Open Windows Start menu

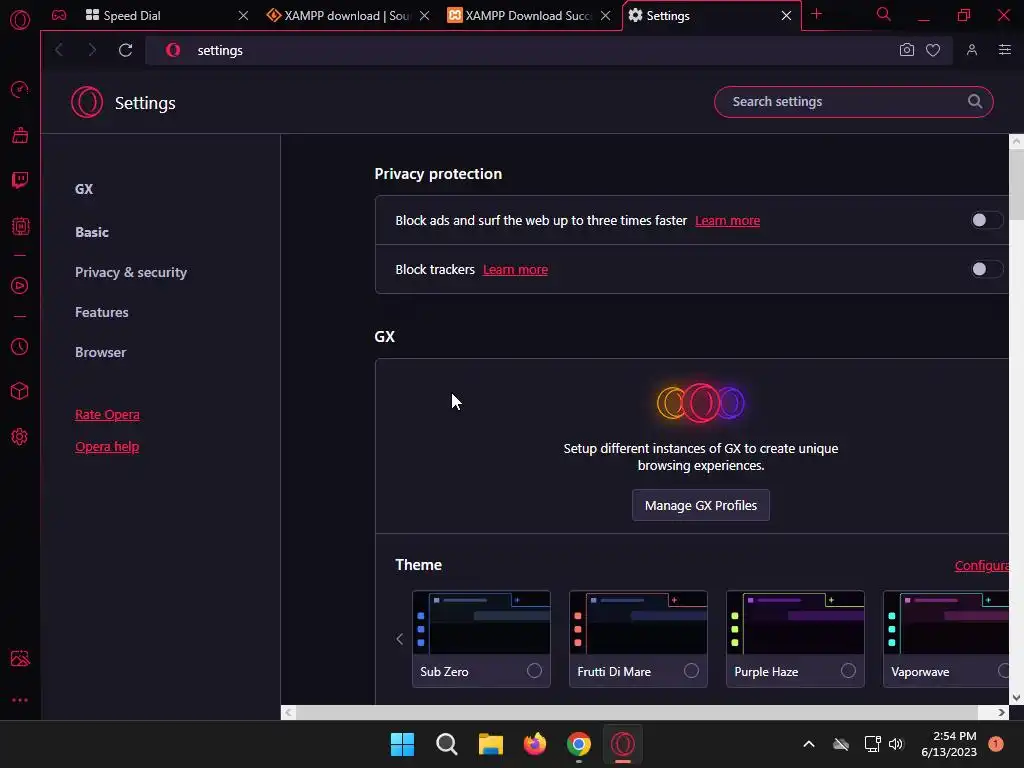point(402,744)
